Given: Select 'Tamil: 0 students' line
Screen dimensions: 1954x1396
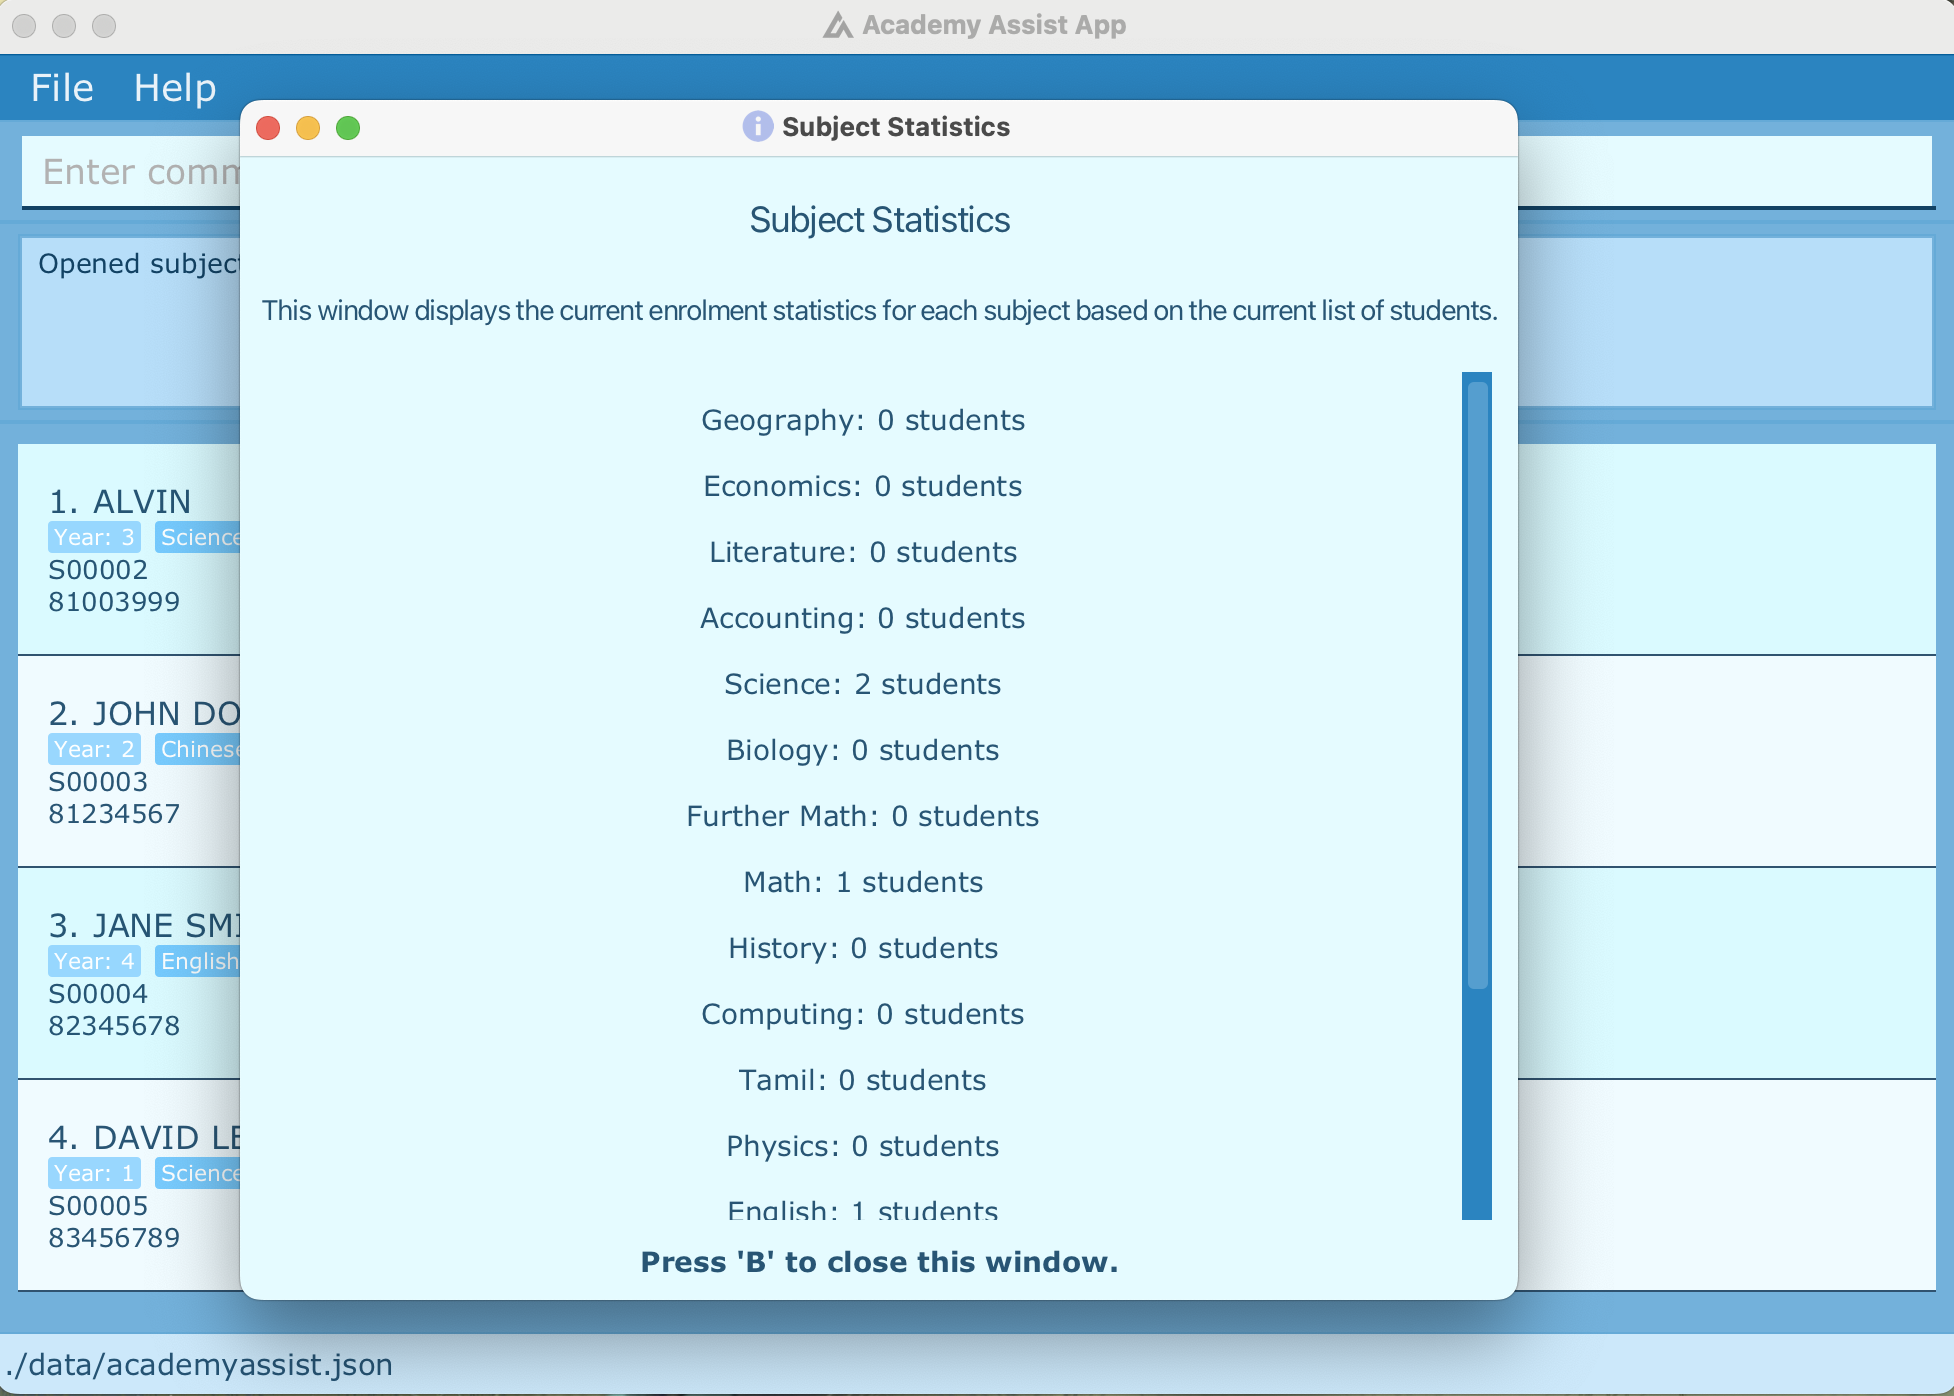Looking at the screenshot, I should [x=863, y=1080].
